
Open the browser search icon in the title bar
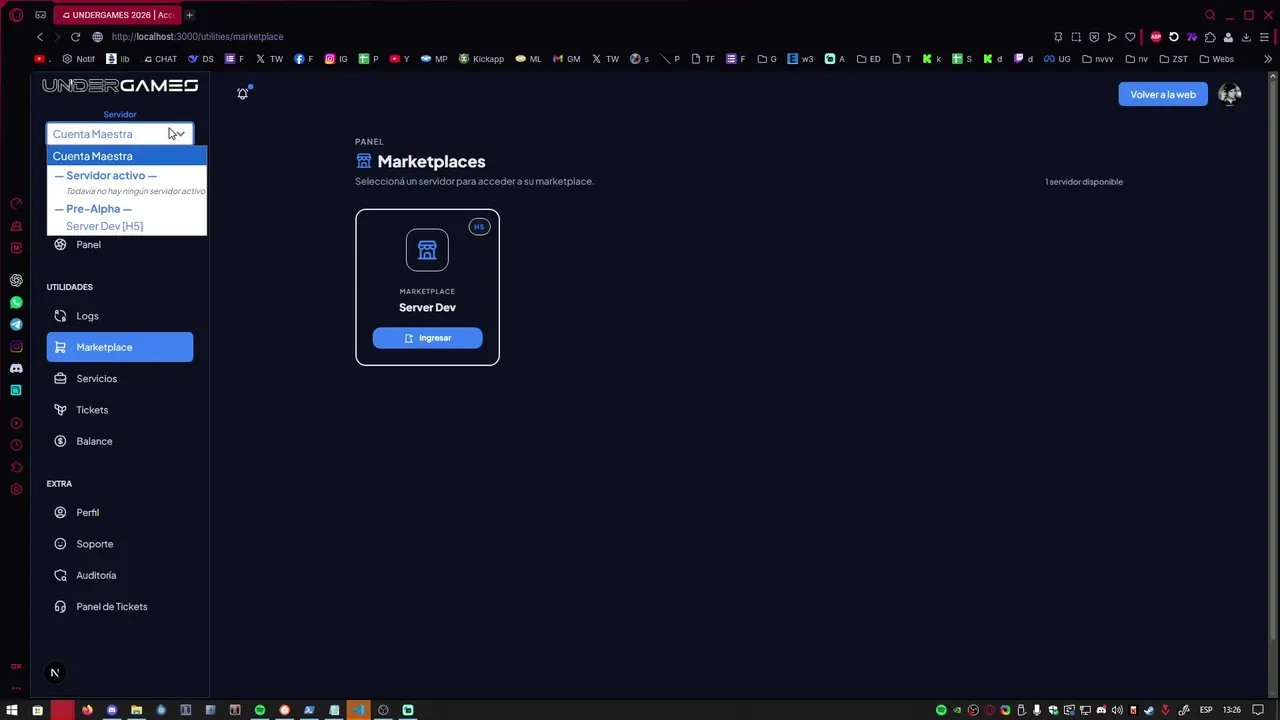tap(1210, 15)
